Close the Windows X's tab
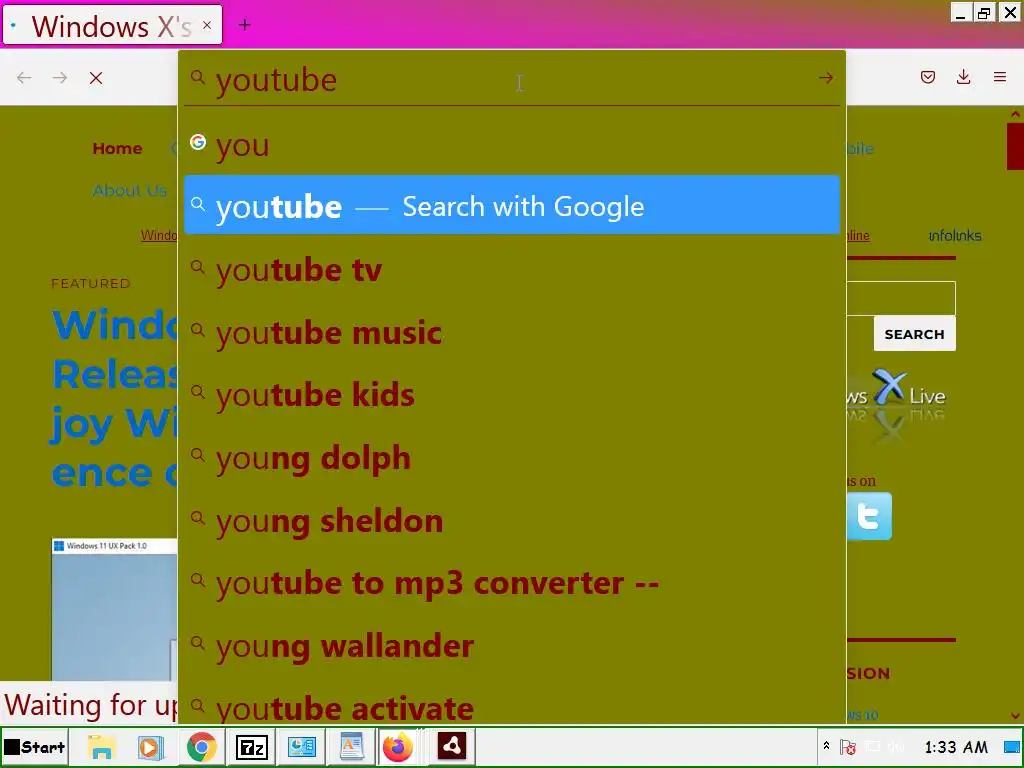Viewport: 1024px width, 768px height. 207,25
